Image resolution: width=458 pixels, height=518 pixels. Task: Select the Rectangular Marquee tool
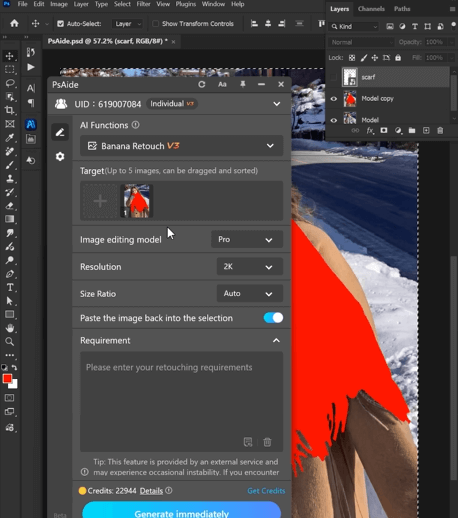(x=10, y=69)
